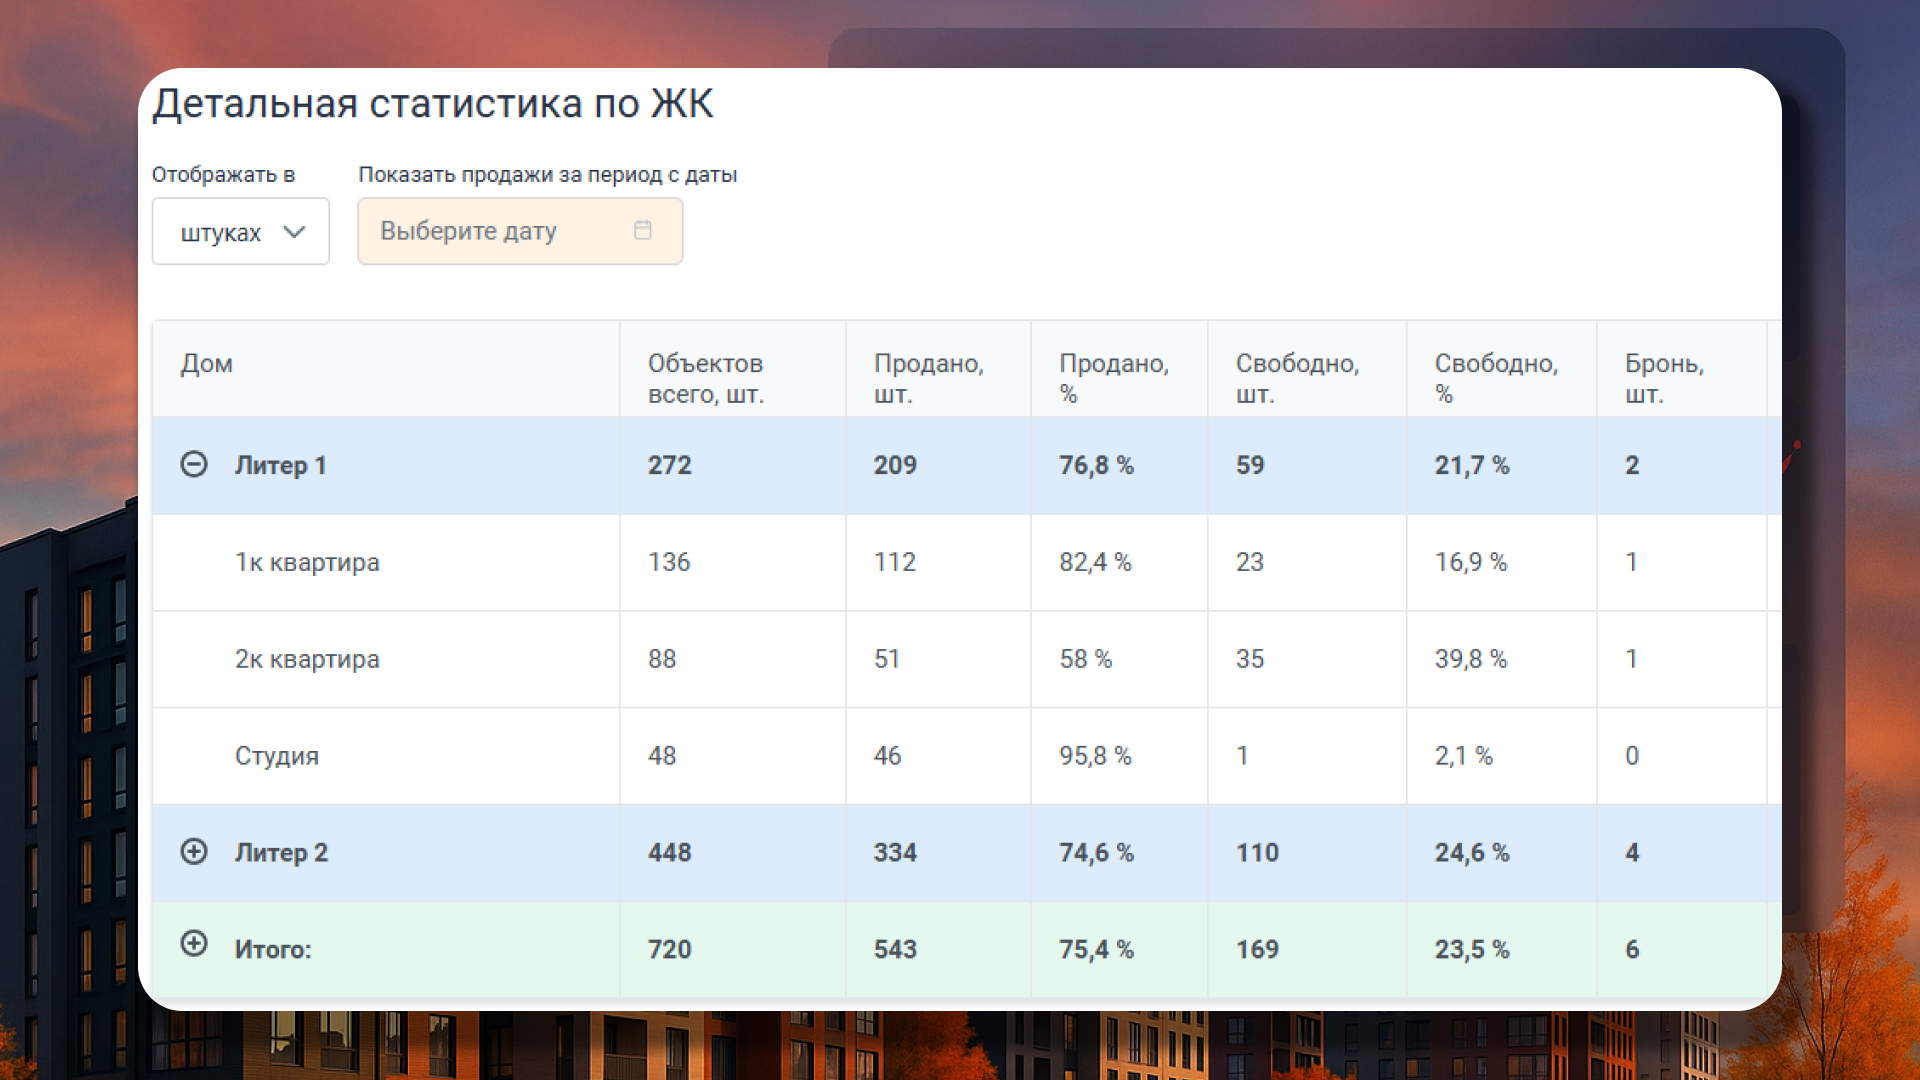
Task: Click the Бронь, шт. column header
Action: pos(1664,378)
